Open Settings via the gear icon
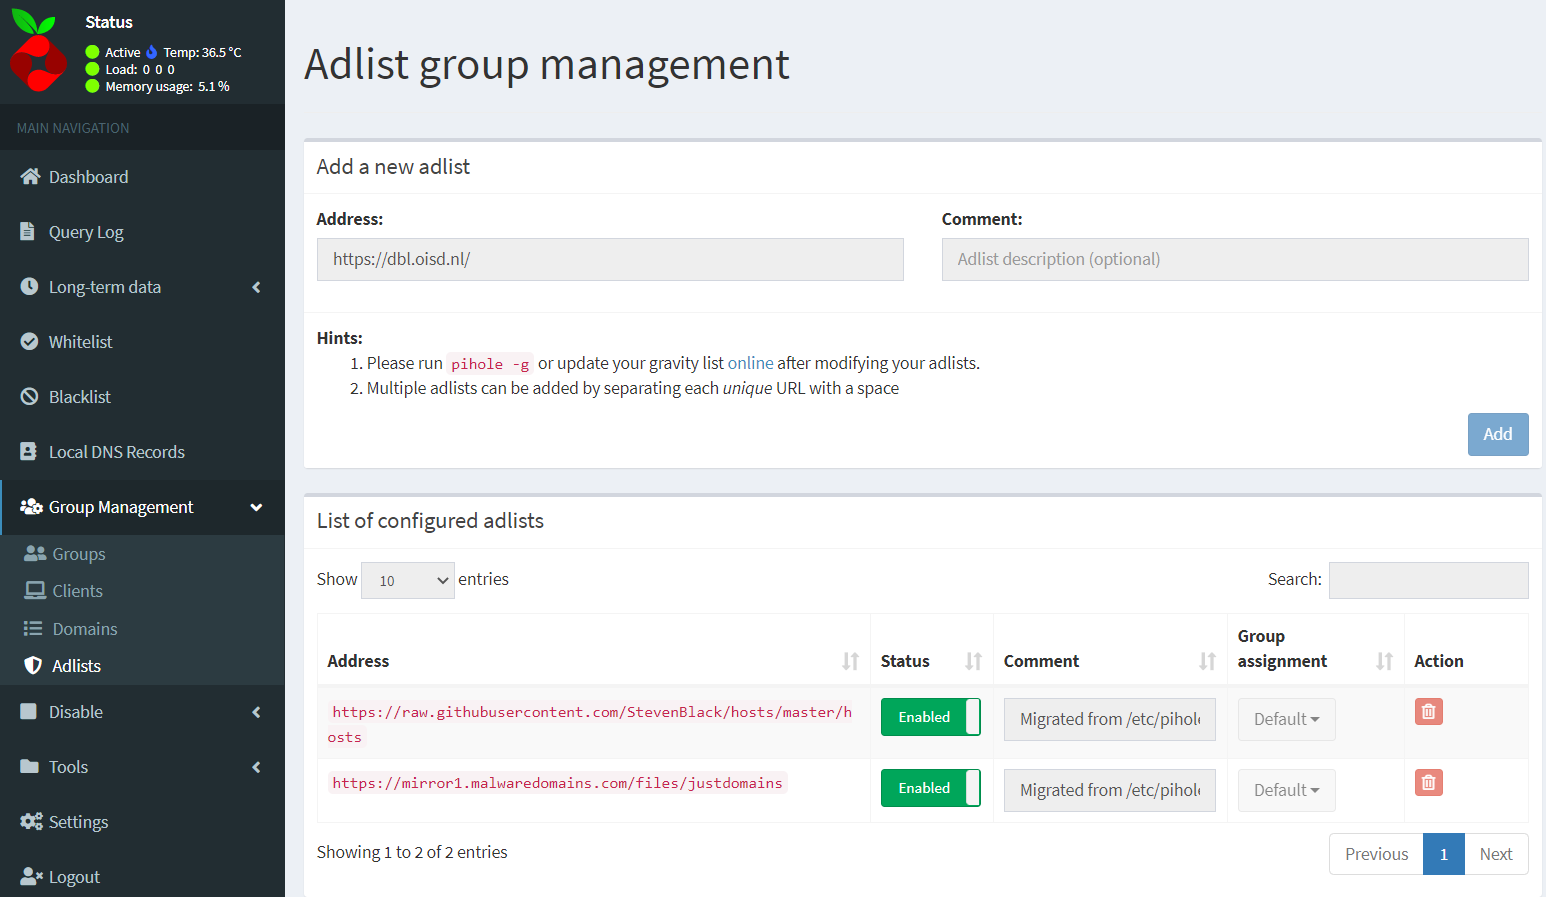This screenshot has width=1546, height=897. point(29,821)
